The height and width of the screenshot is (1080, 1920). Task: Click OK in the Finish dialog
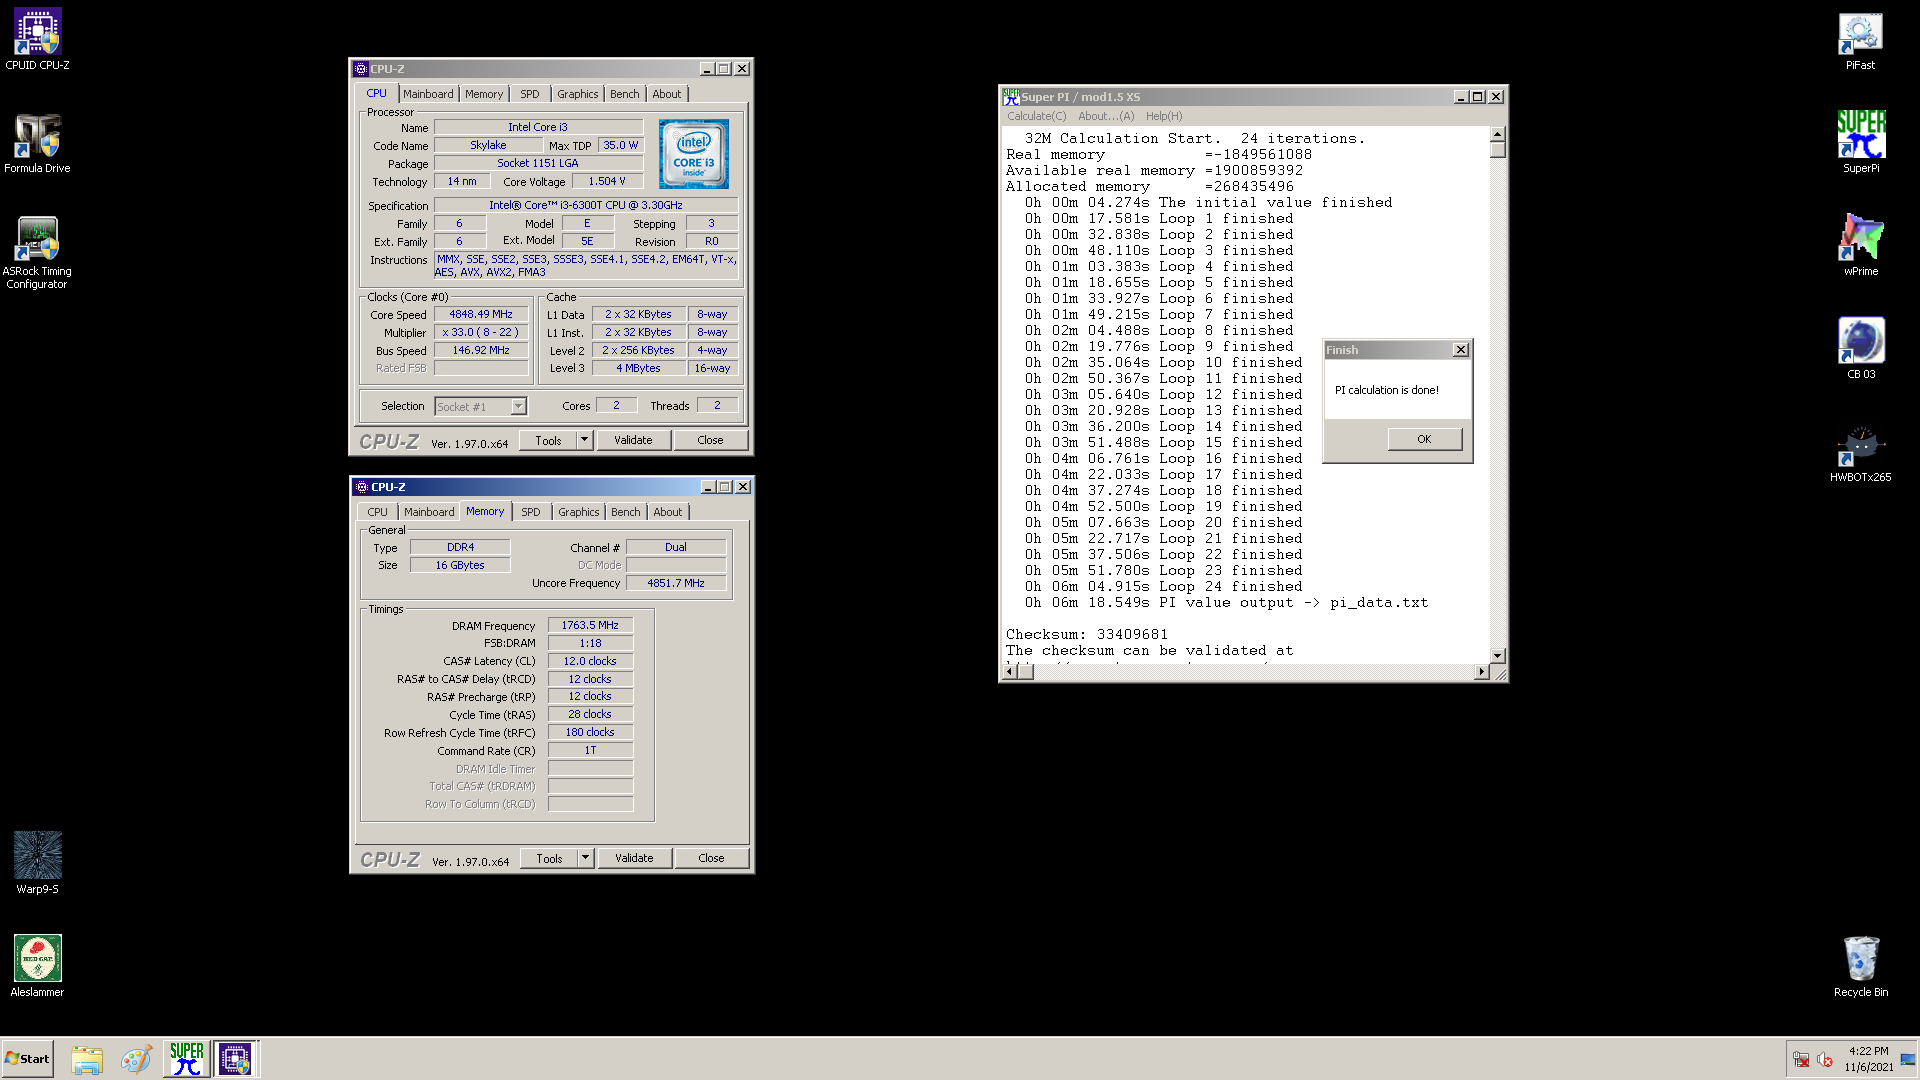pos(1424,439)
